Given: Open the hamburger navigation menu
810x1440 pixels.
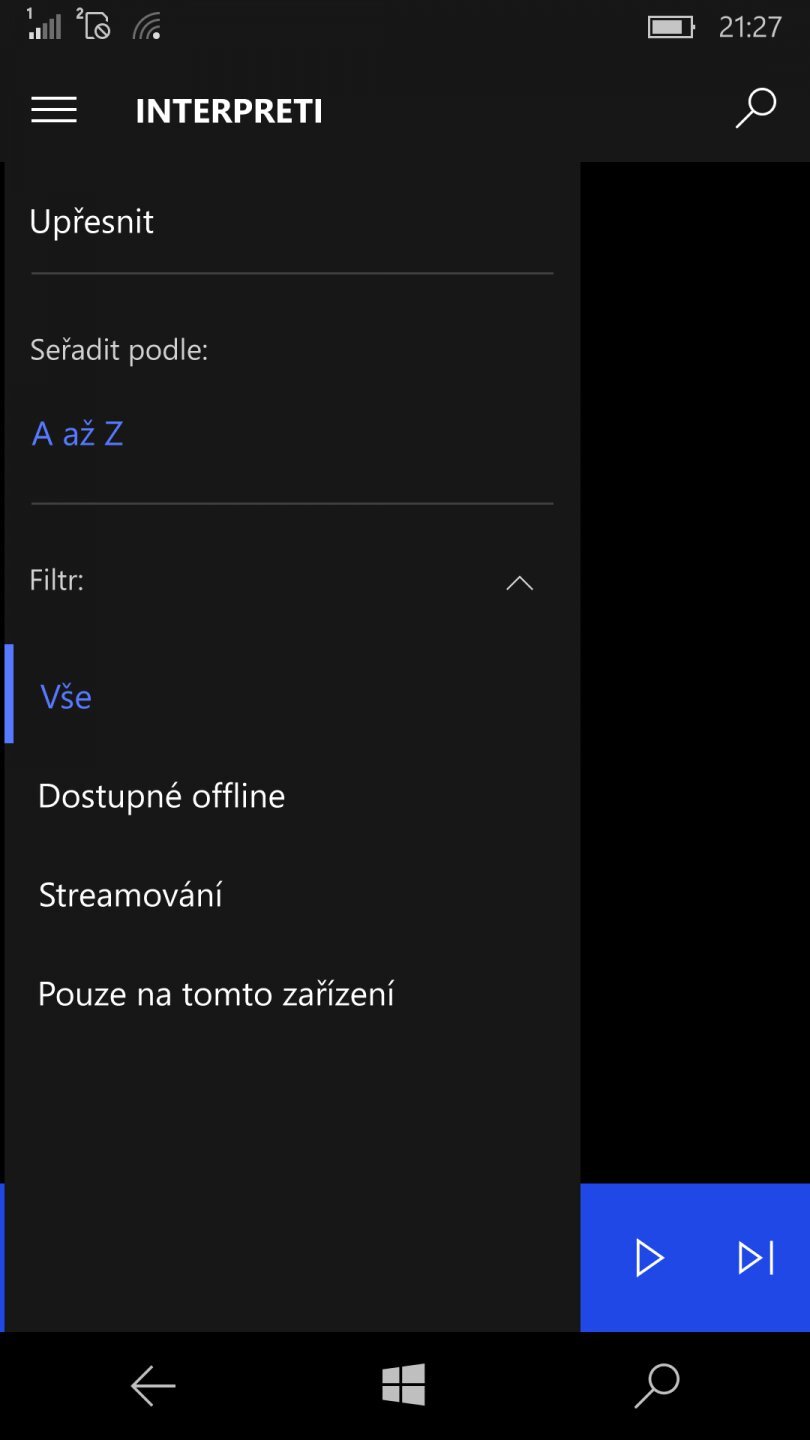Looking at the screenshot, I should 53,110.
